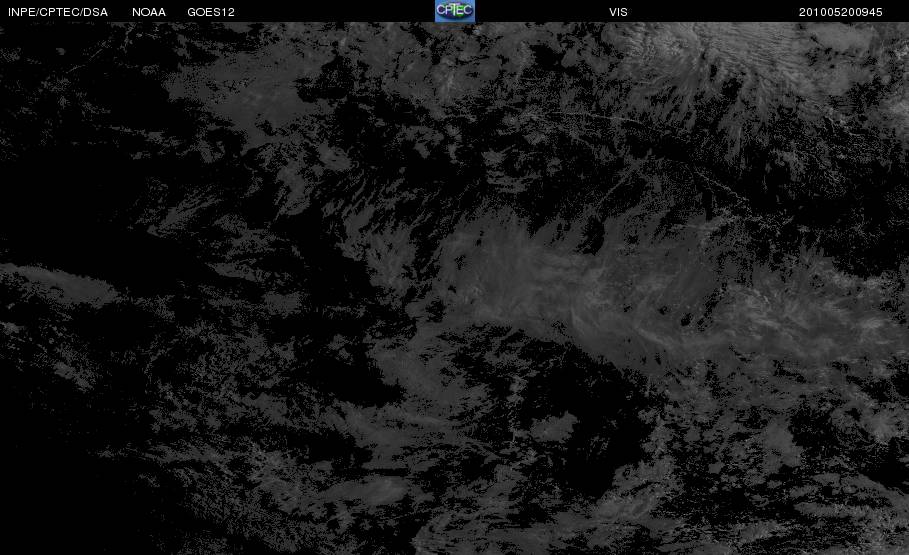The width and height of the screenshot is (909, 555).
Task: Select the NOAA label in the header
Action: point(149,12)
